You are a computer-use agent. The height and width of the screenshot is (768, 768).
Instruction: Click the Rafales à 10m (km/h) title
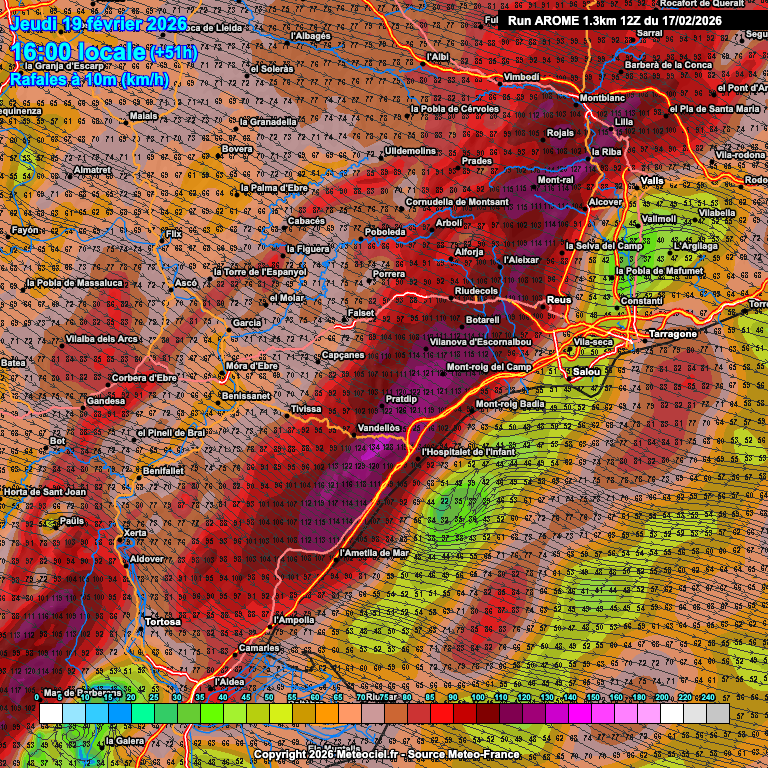coord(90,79)
